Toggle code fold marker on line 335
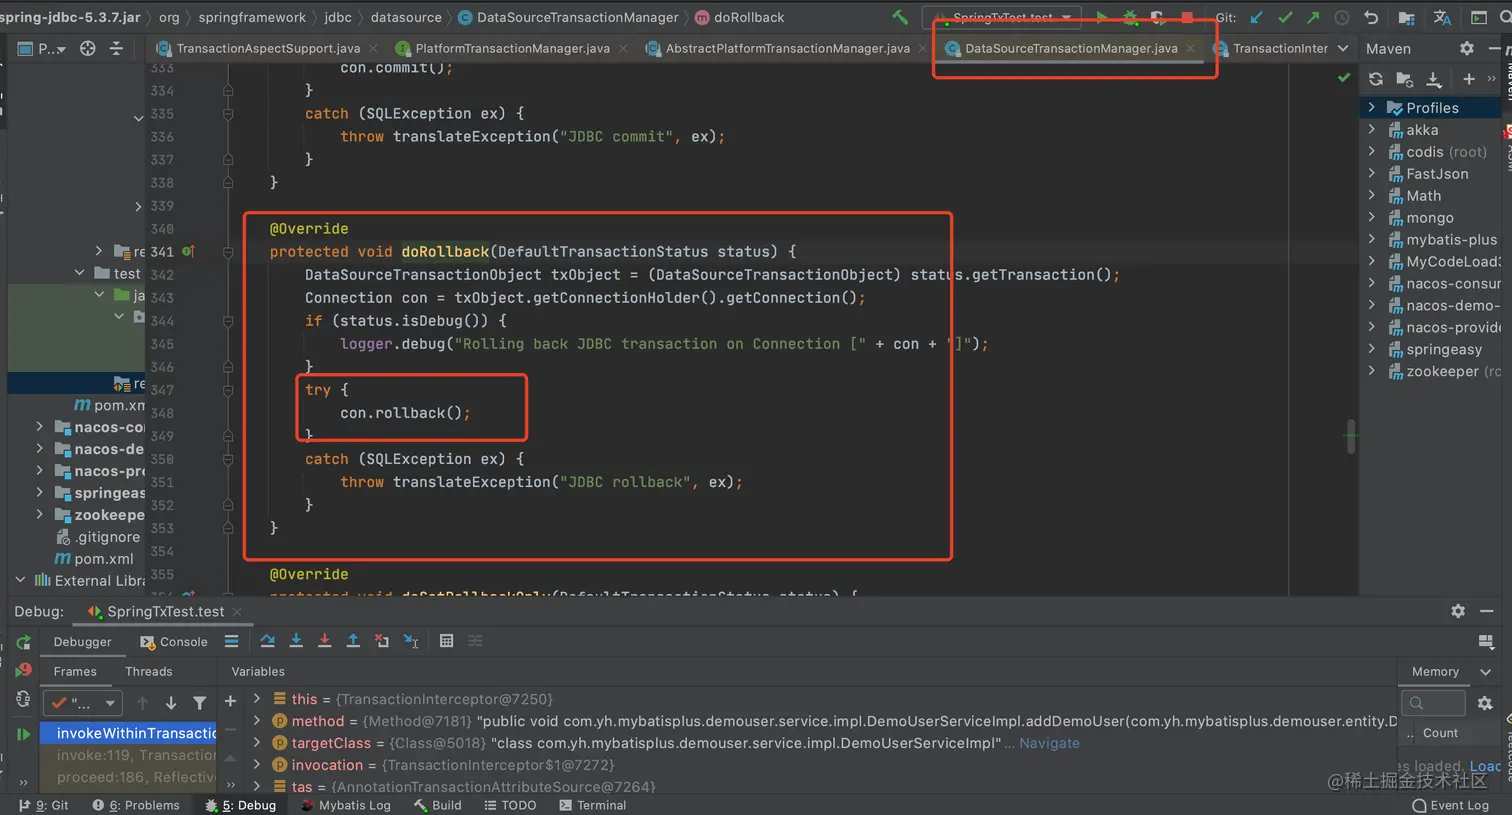This screenshot has width=1512, height=815. (228, 114)
